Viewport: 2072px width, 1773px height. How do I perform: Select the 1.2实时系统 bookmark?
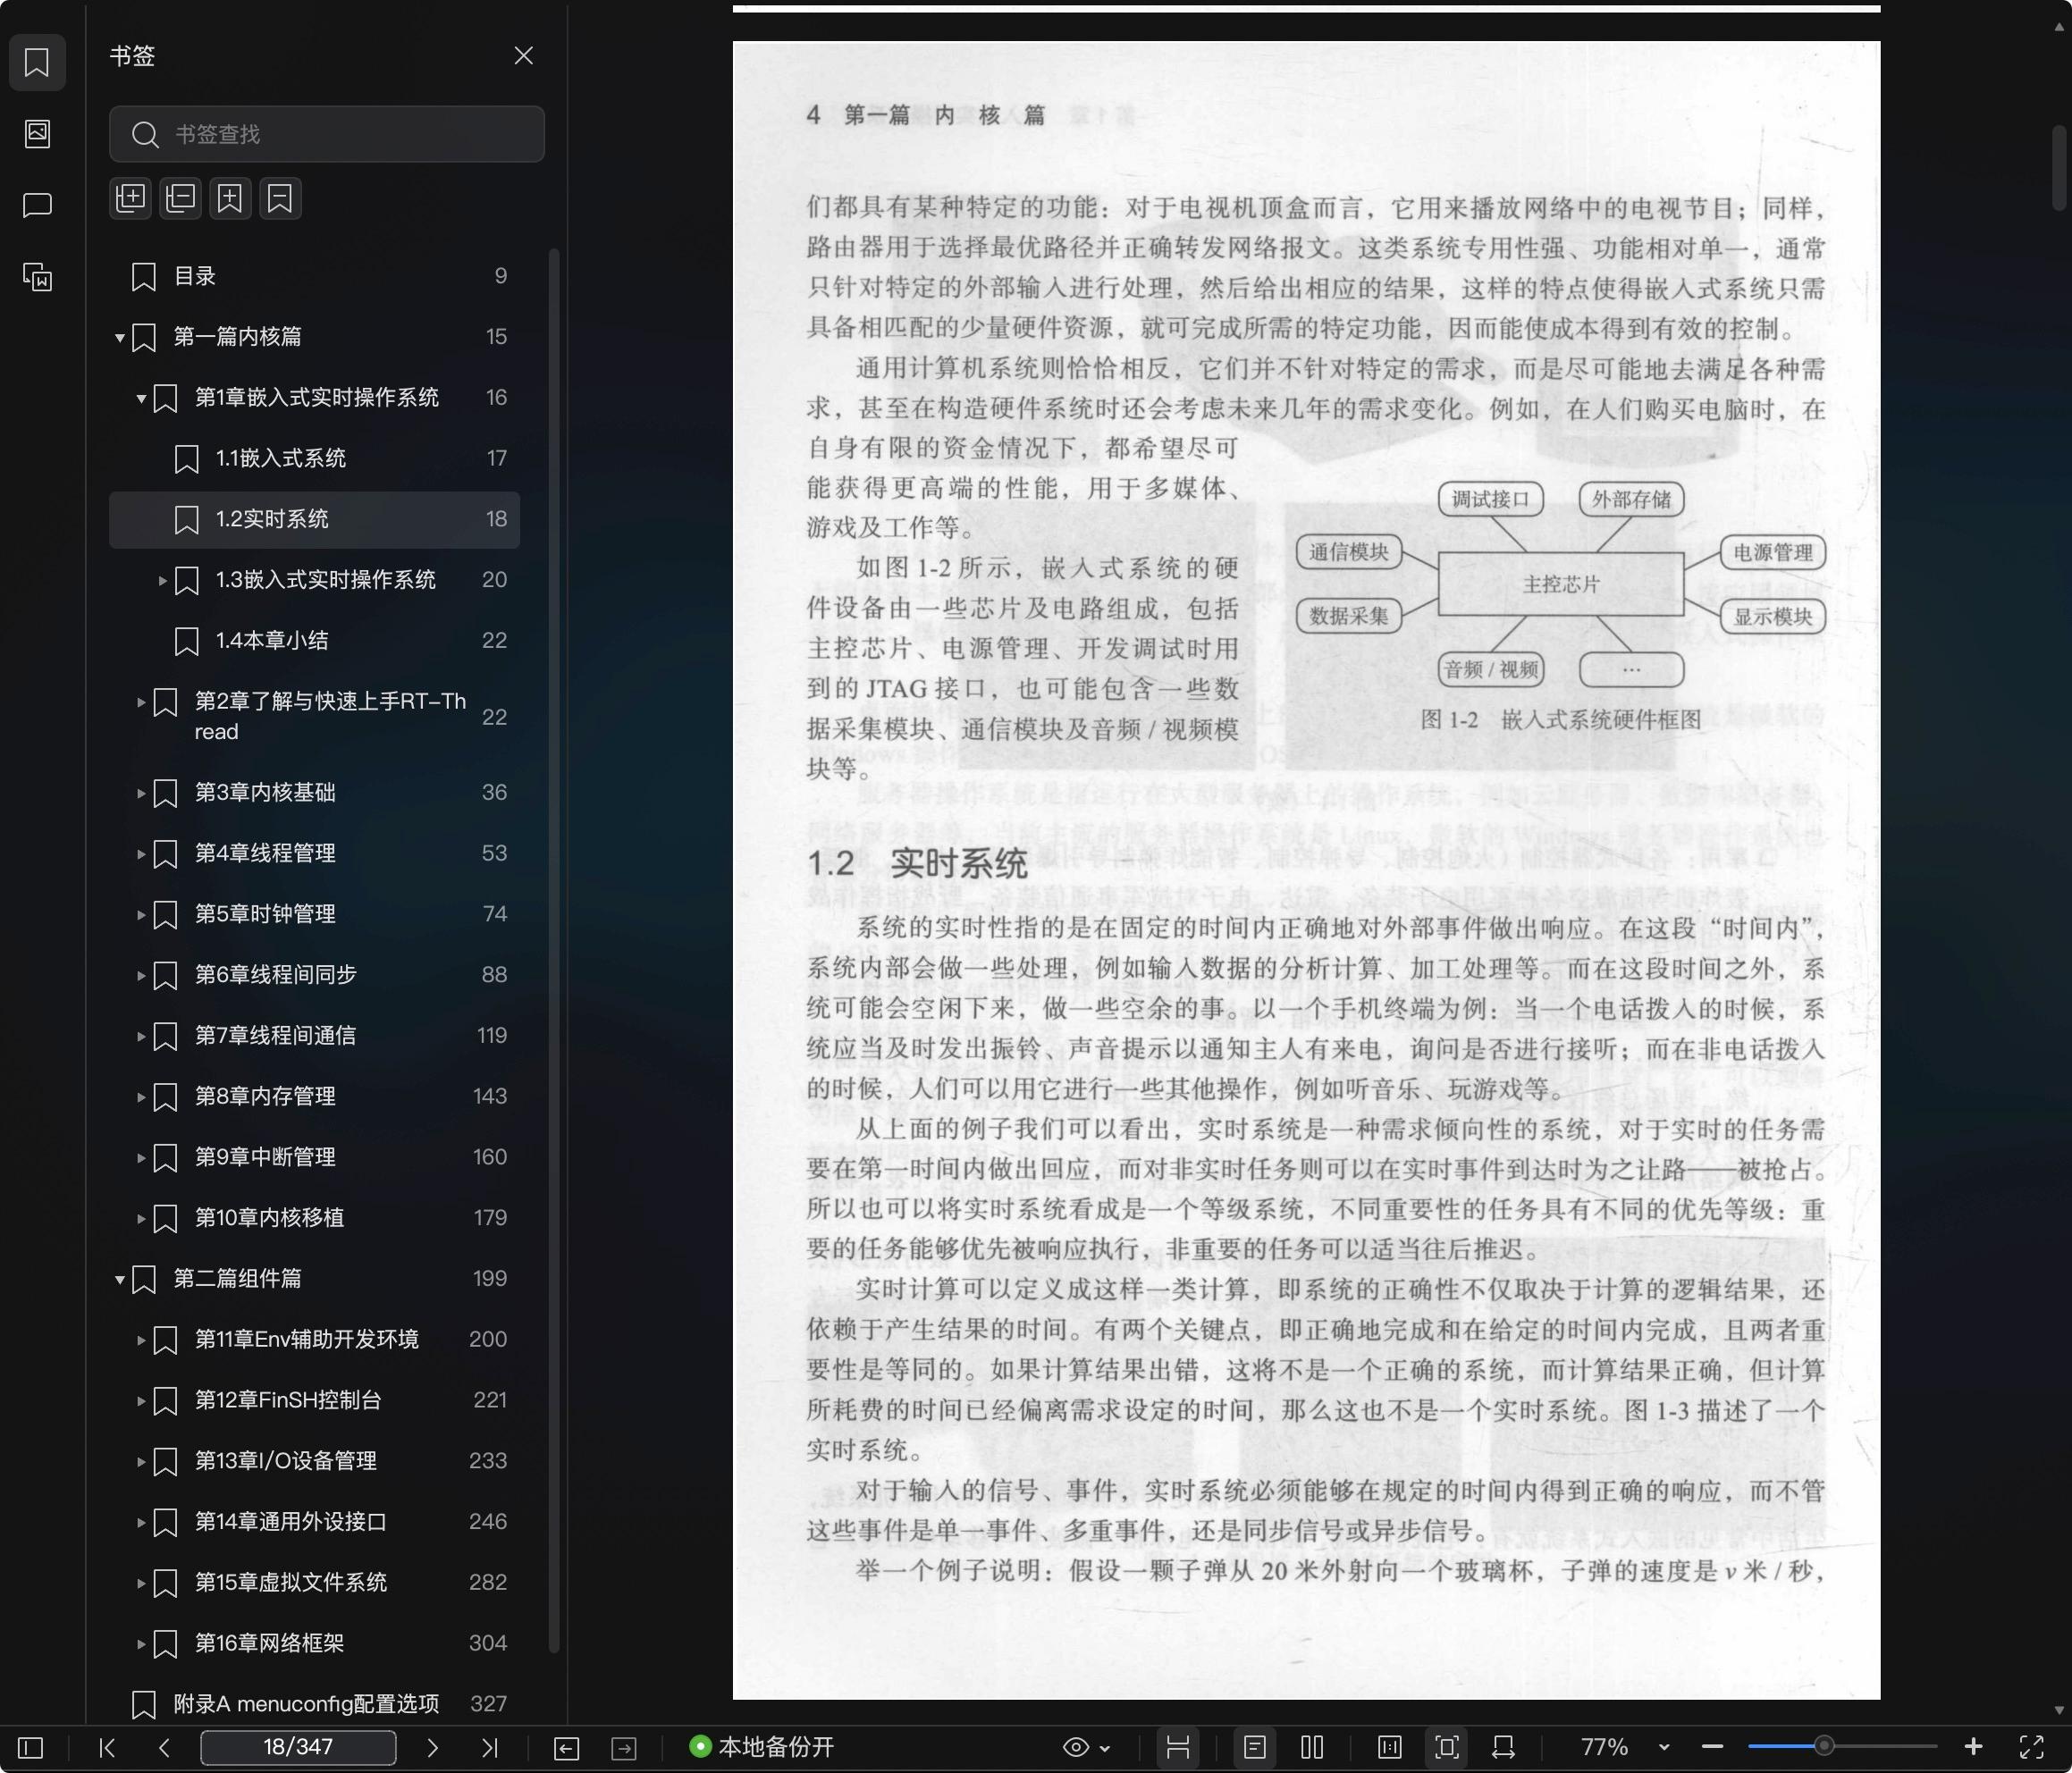pos(314,519)
